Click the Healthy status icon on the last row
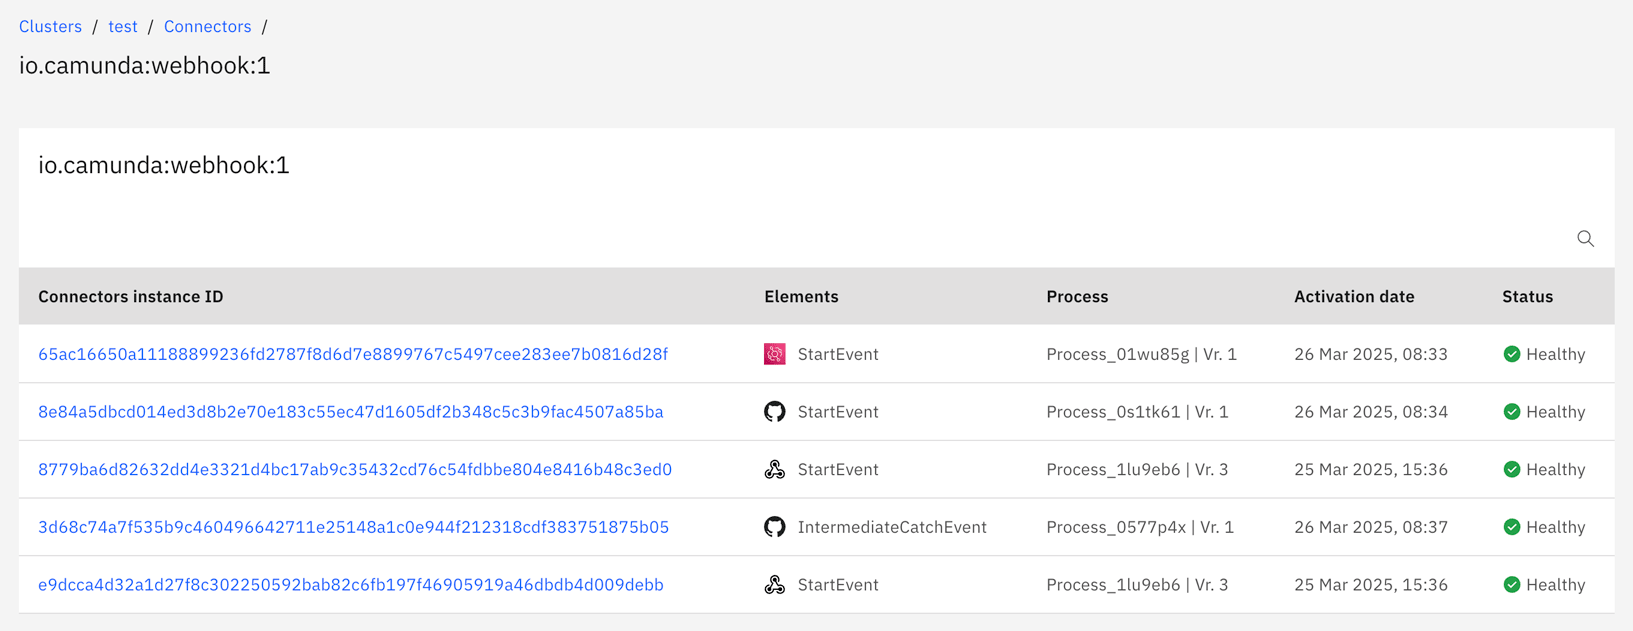This screenshot has width=1633, height=631. pos(1512,584)
